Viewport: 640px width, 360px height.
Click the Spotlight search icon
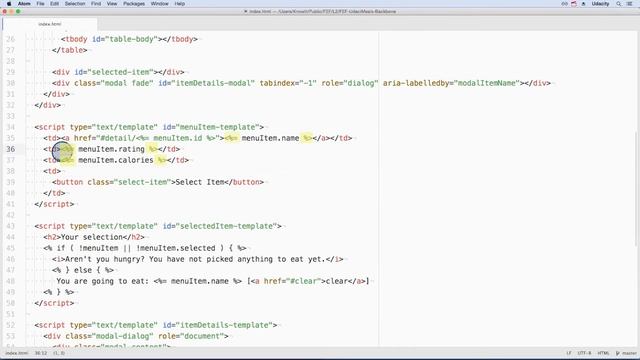click(x=619, y=4)
